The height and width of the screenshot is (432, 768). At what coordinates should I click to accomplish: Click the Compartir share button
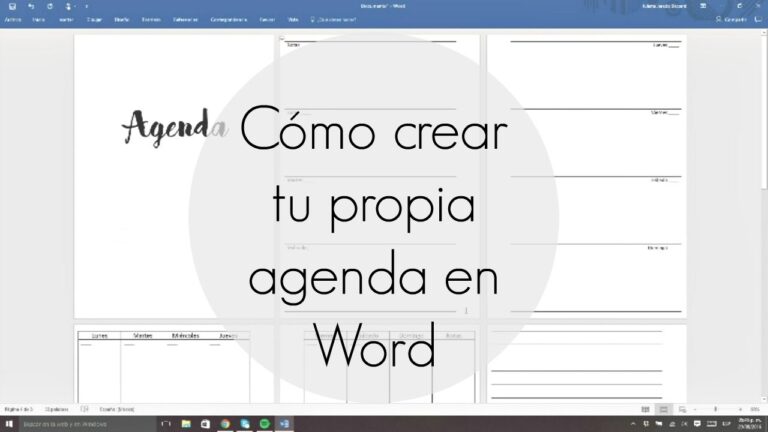731,20
